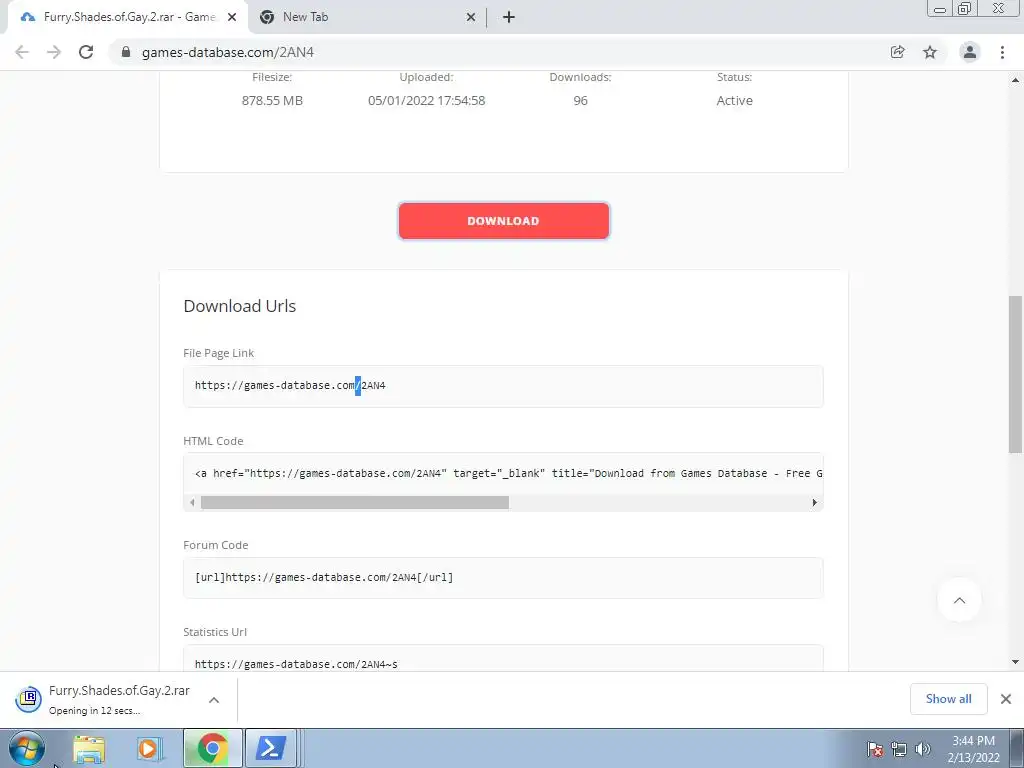This screenshot has width=1024, height=768.
Task: Click the browser Back arrow
Action: [22, 52]
